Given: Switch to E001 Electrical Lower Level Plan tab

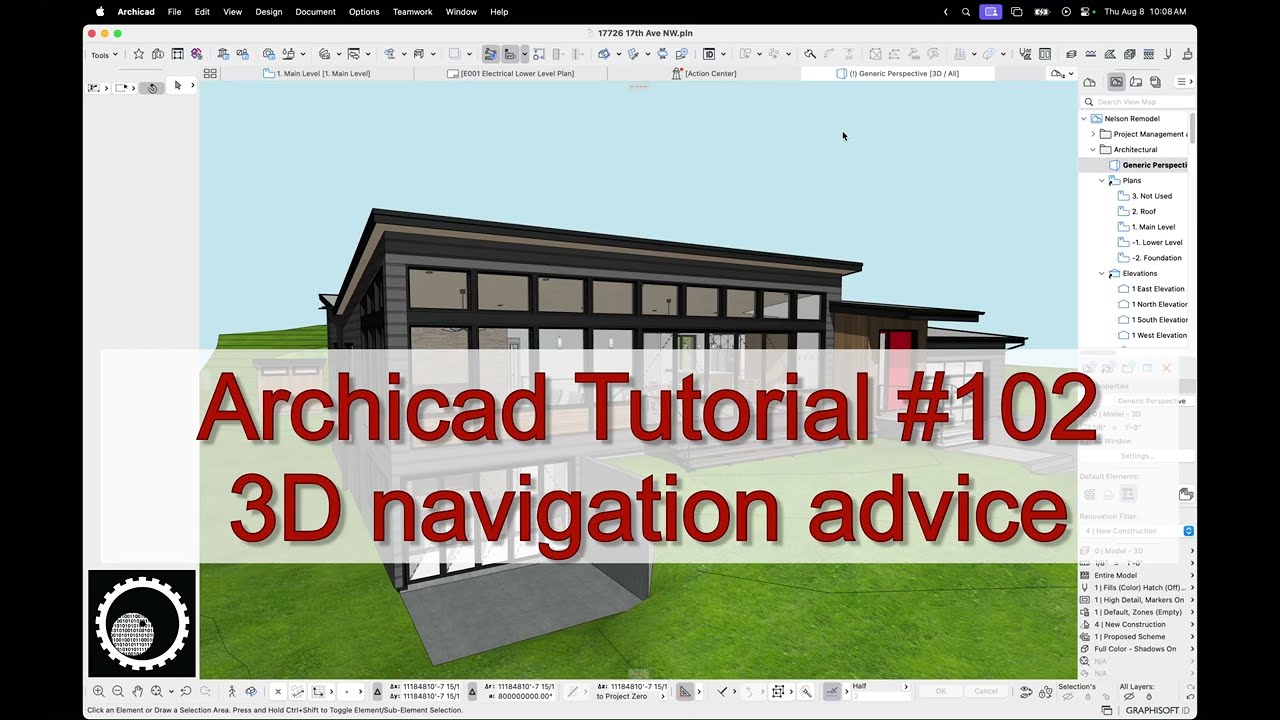Looking at the screenshot, I should click(x=511, y=74).
